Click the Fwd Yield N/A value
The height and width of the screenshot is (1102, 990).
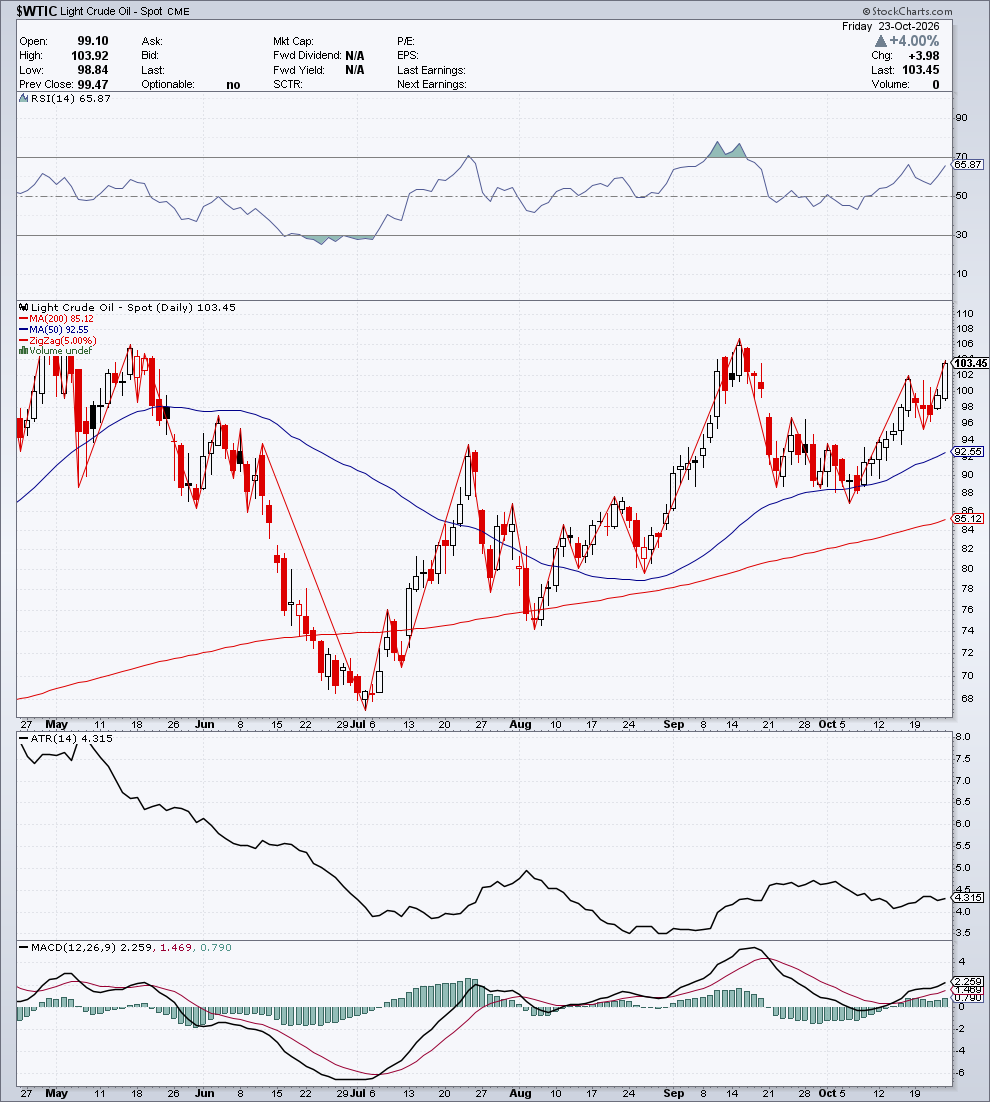click(x=355, y=70)
